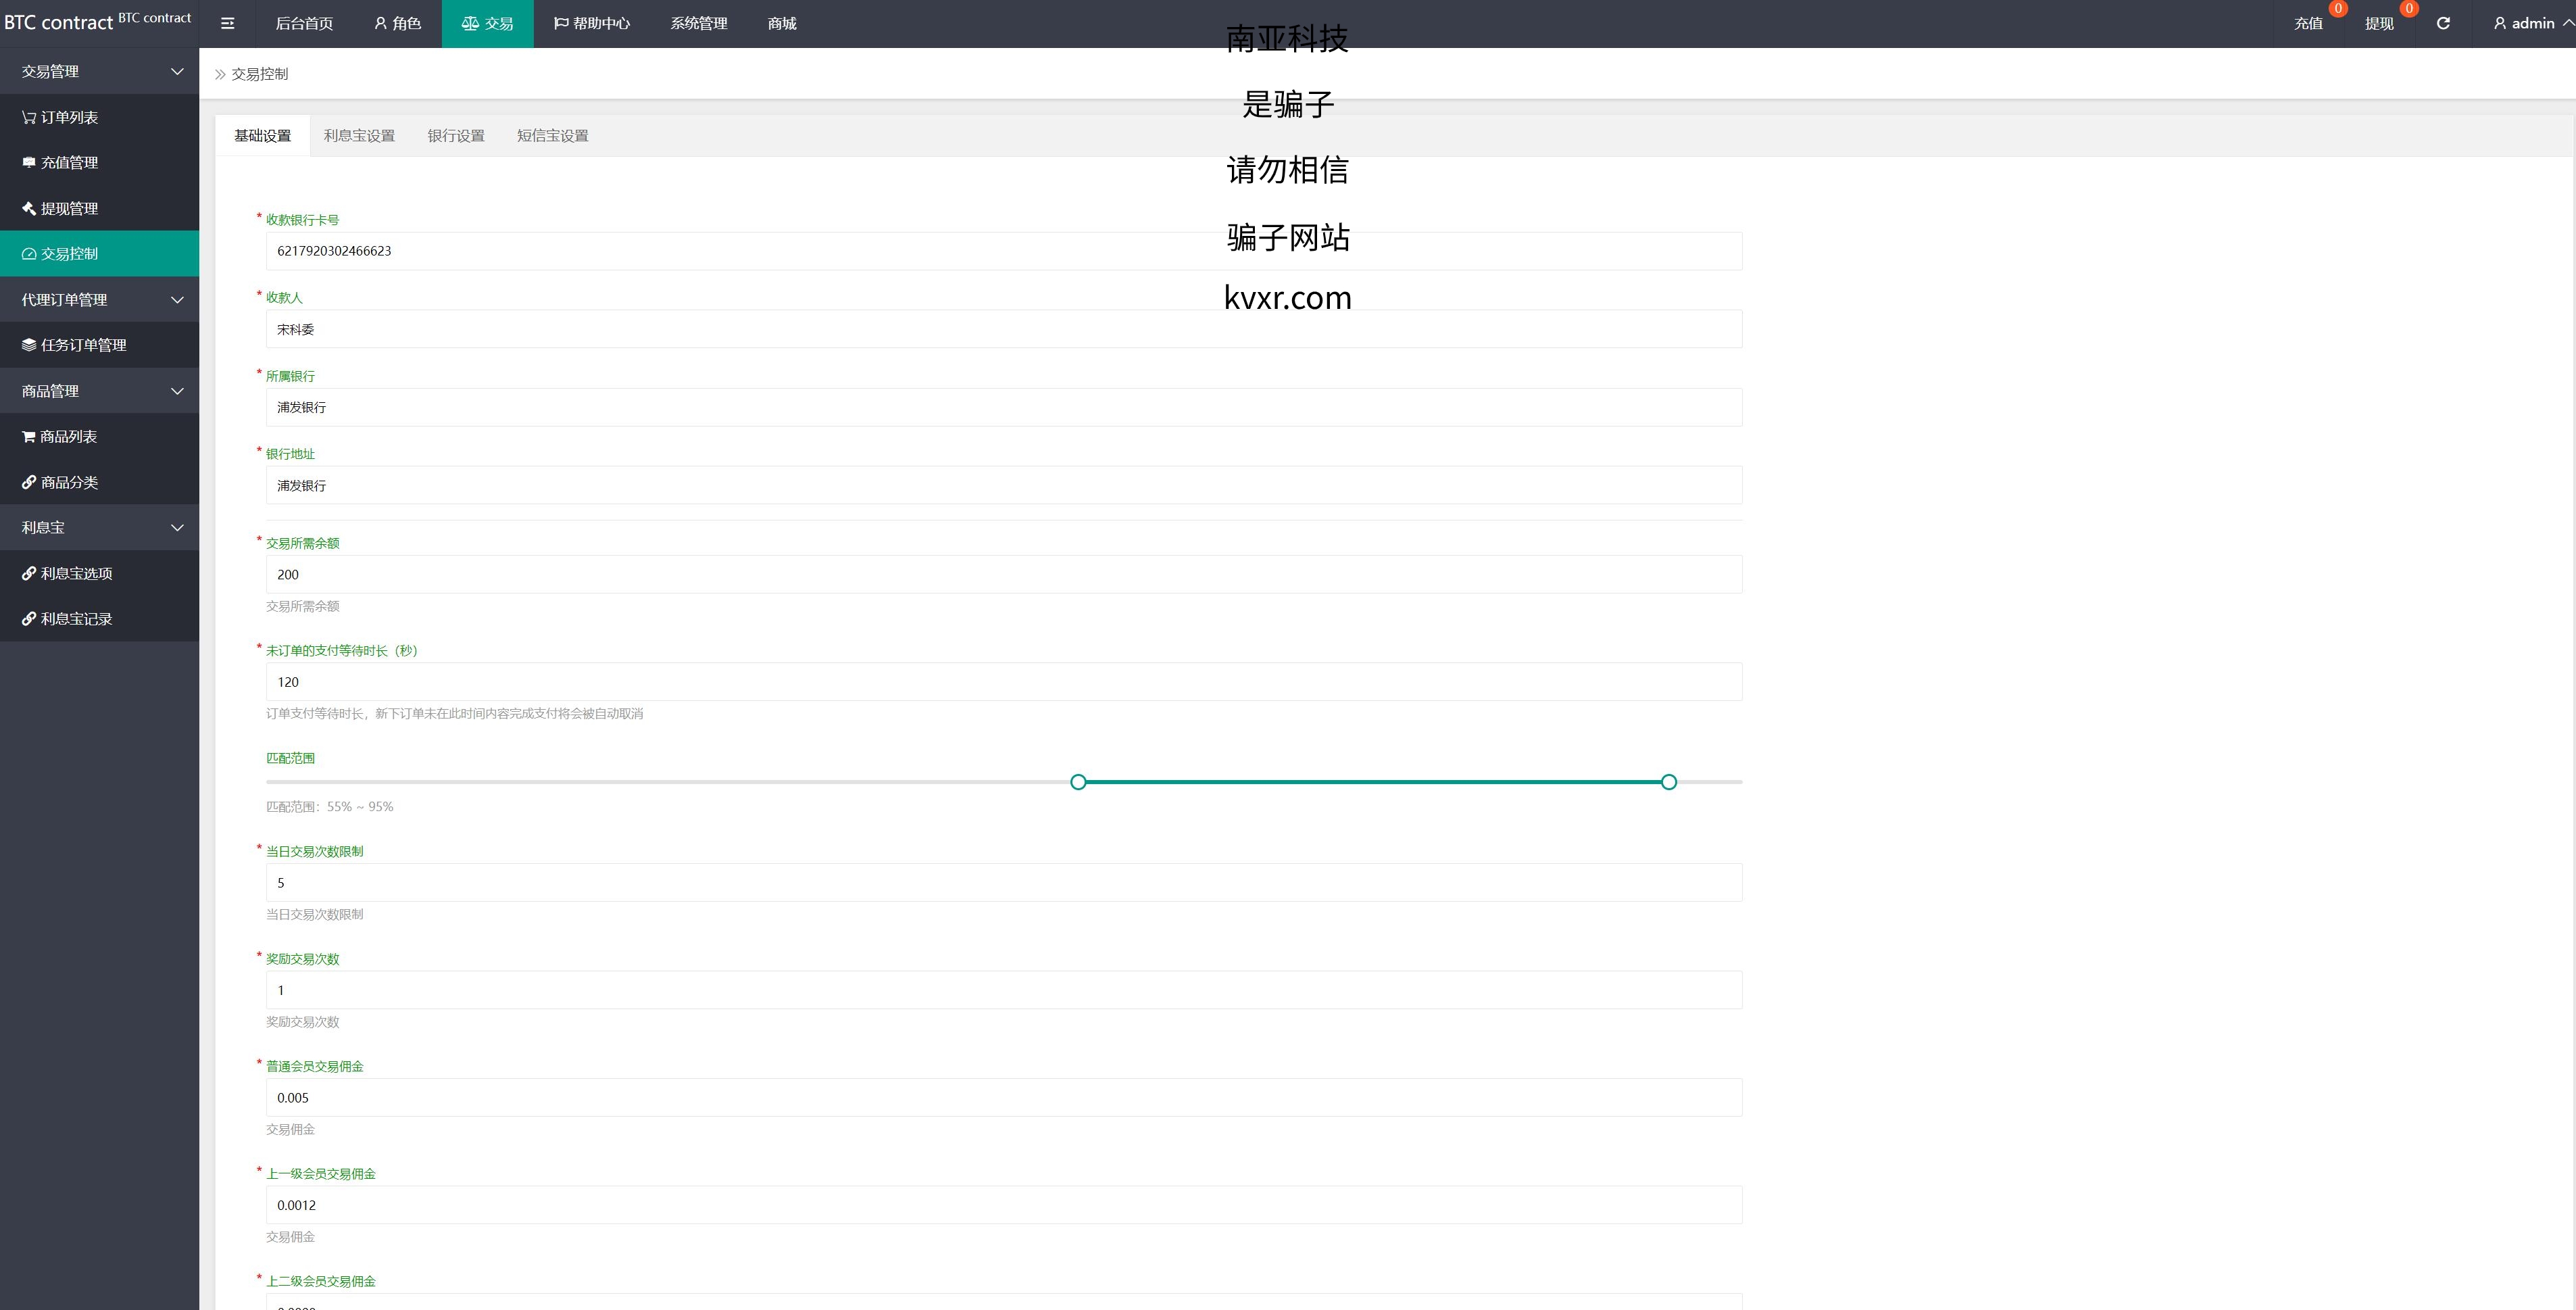2576x1310 pixels.
Task: Click cart icon beside 商品列表
Action: click(29, 436)
